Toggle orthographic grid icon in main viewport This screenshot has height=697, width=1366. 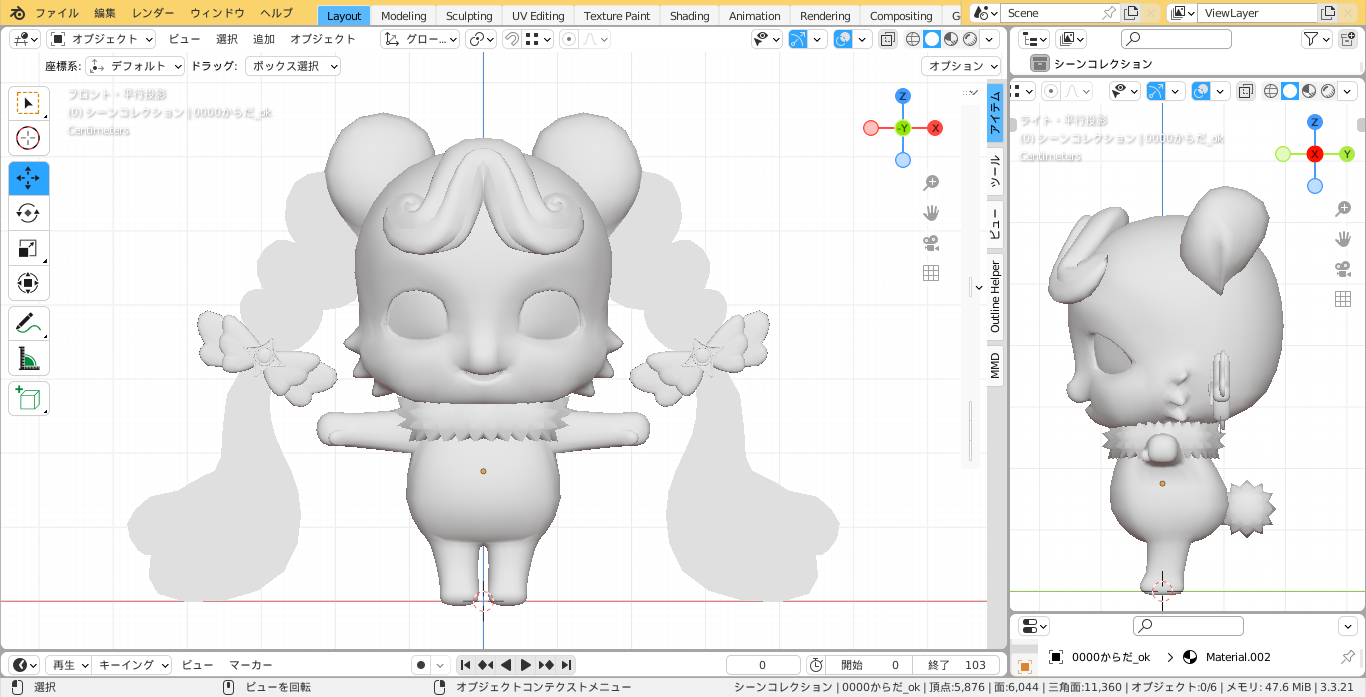[x=931, y=273]
